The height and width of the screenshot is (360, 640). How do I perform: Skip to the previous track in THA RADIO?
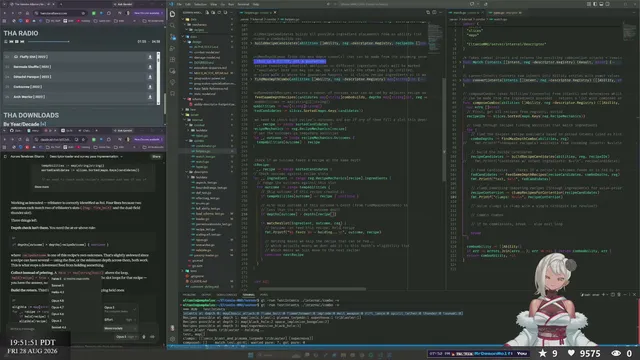[x=11, y=42]
